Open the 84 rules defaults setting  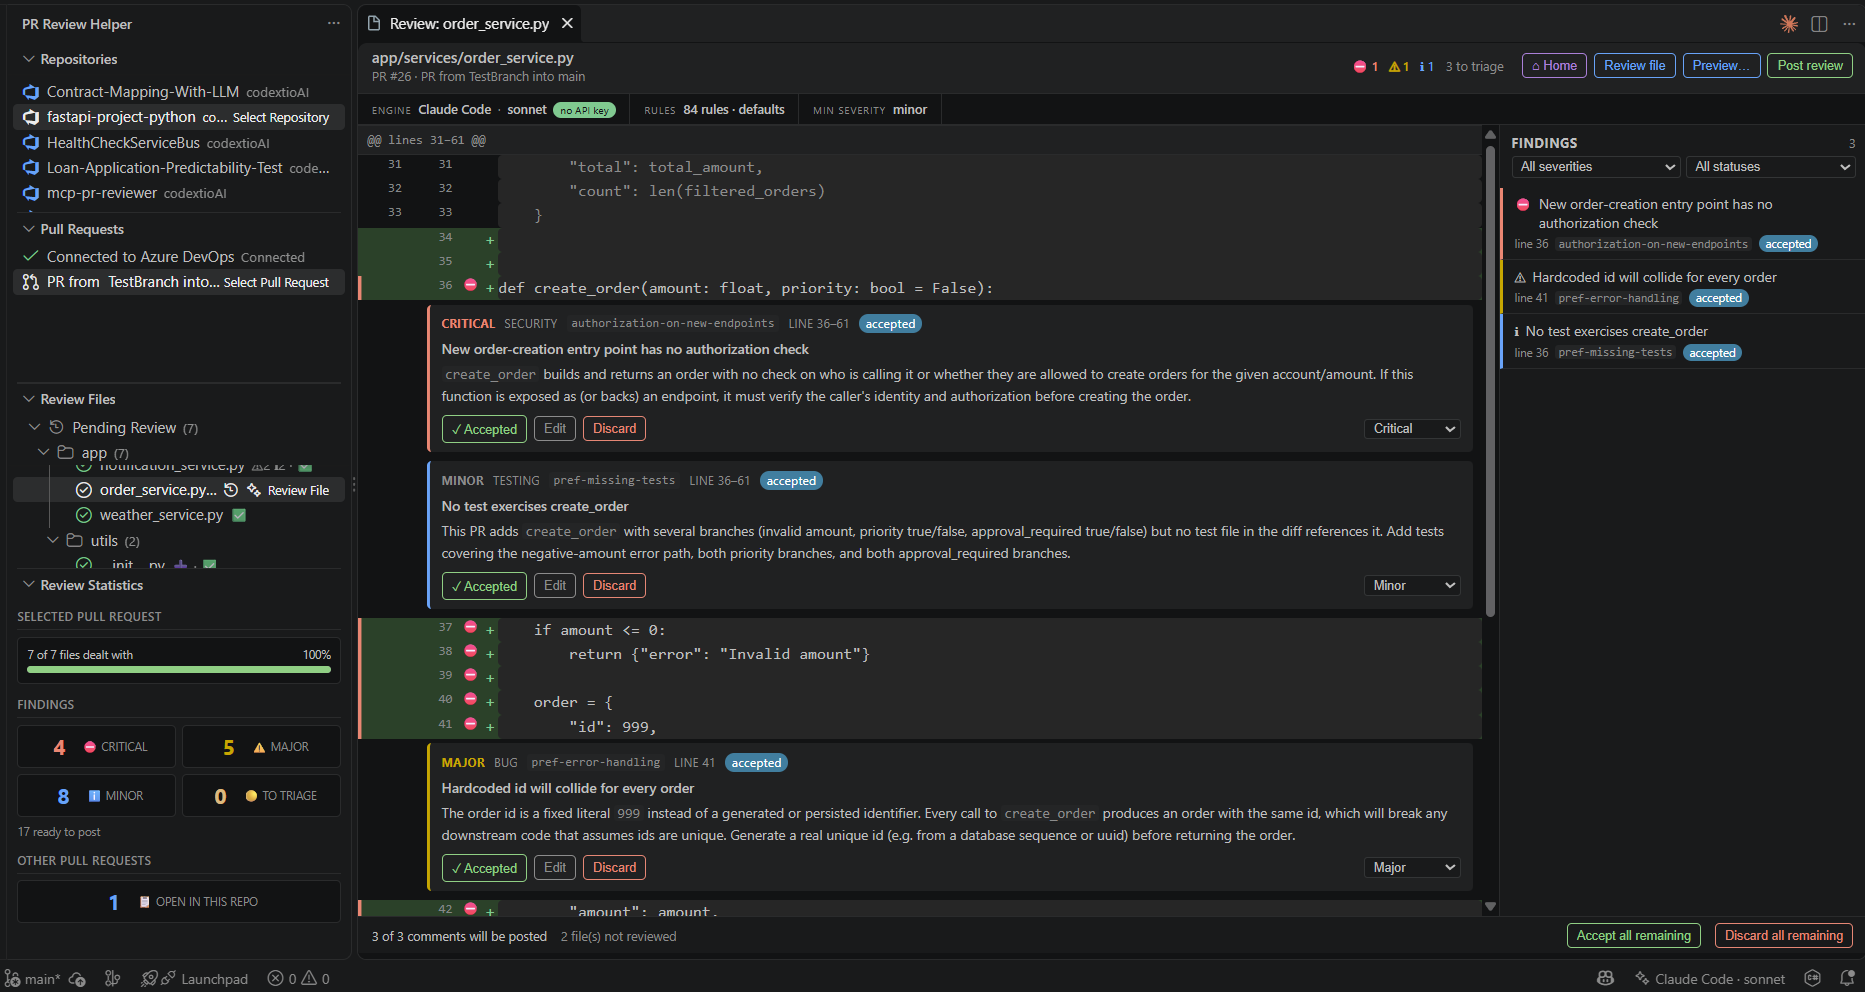pyautogui.click(x=714, y=110)
